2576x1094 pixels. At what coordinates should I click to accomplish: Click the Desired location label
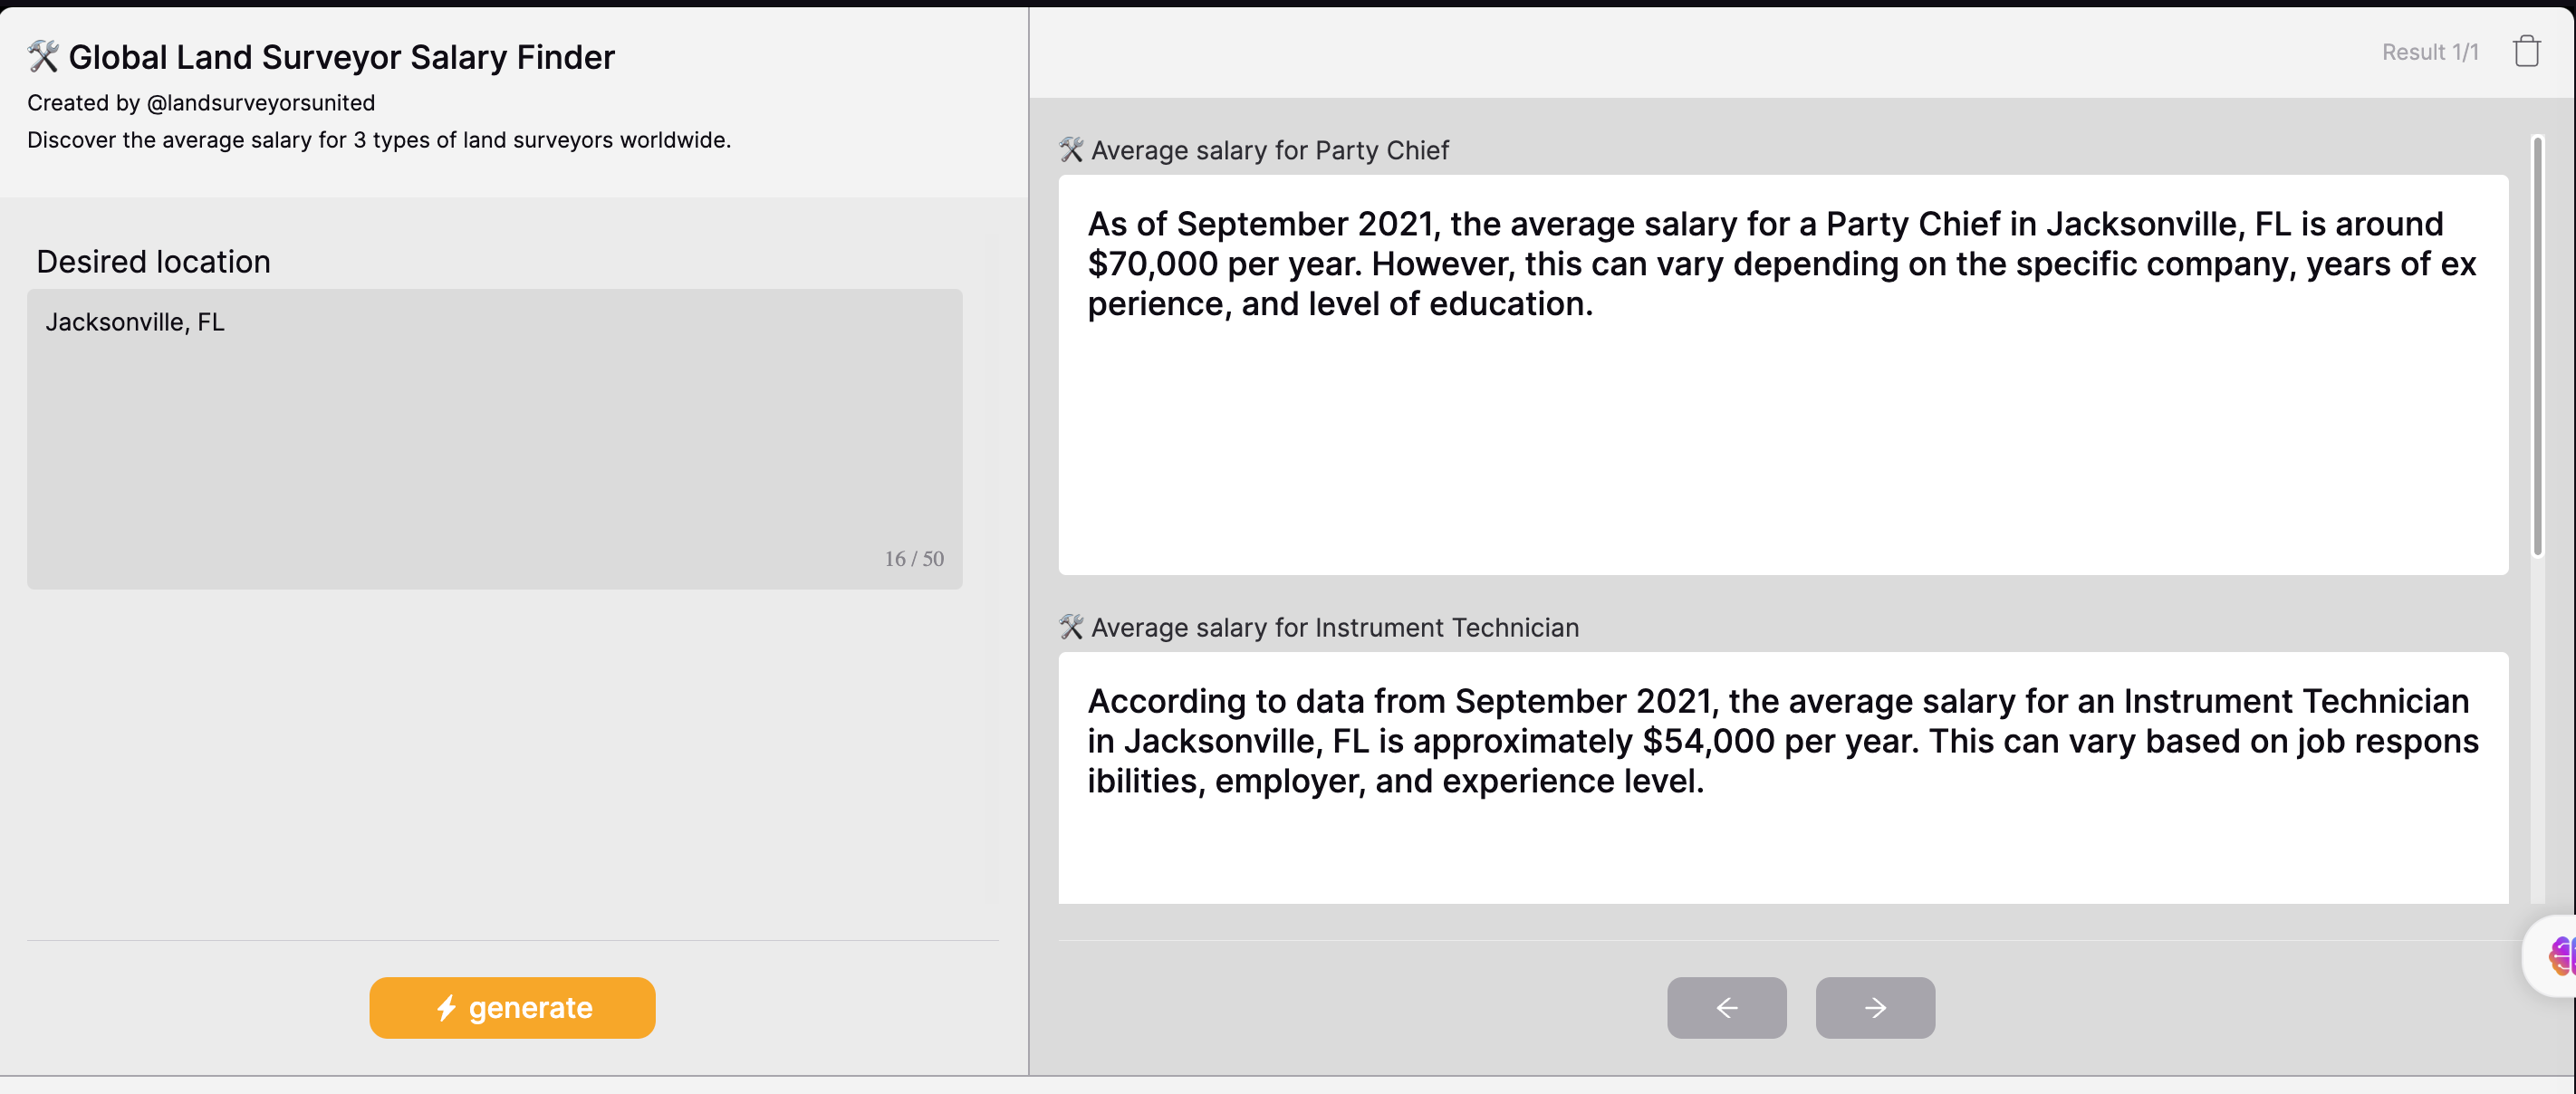[153, 262]
